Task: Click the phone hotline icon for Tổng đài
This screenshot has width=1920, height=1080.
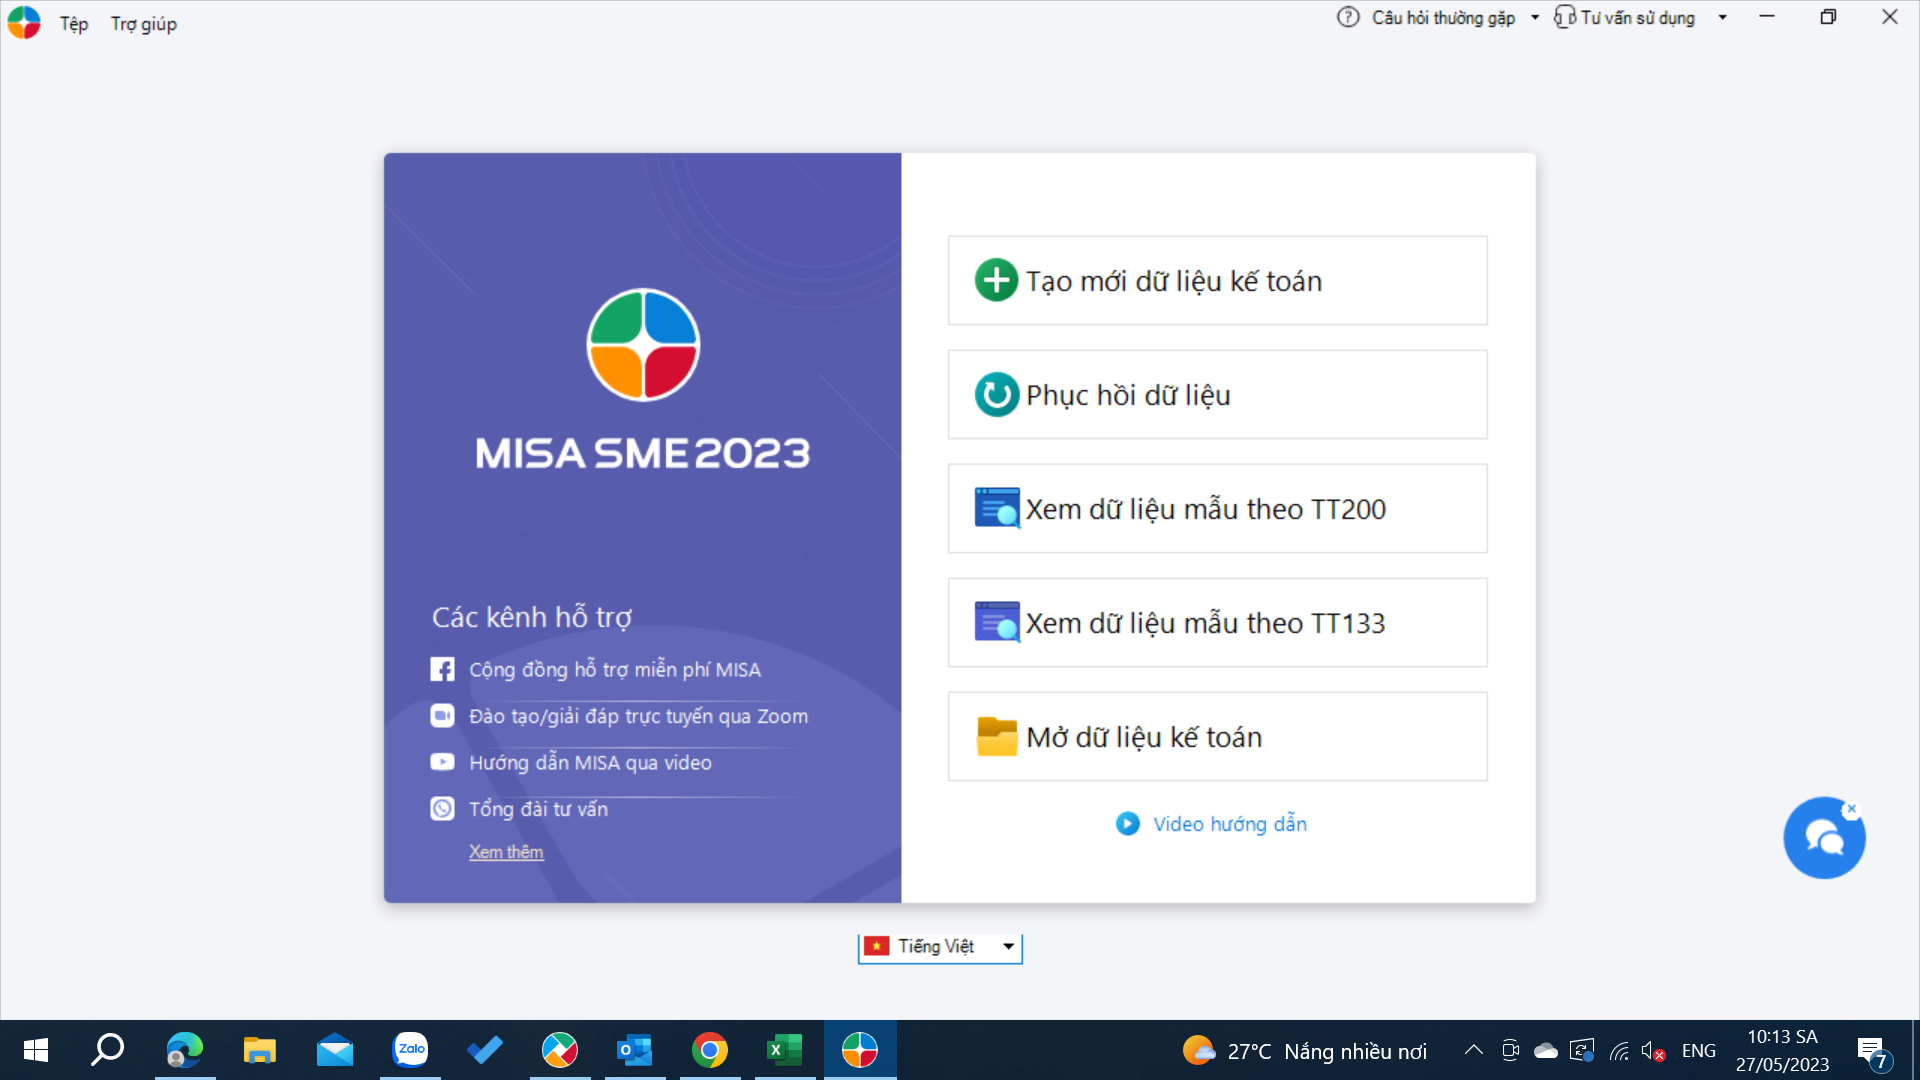Action: click(x=442, y=808)
